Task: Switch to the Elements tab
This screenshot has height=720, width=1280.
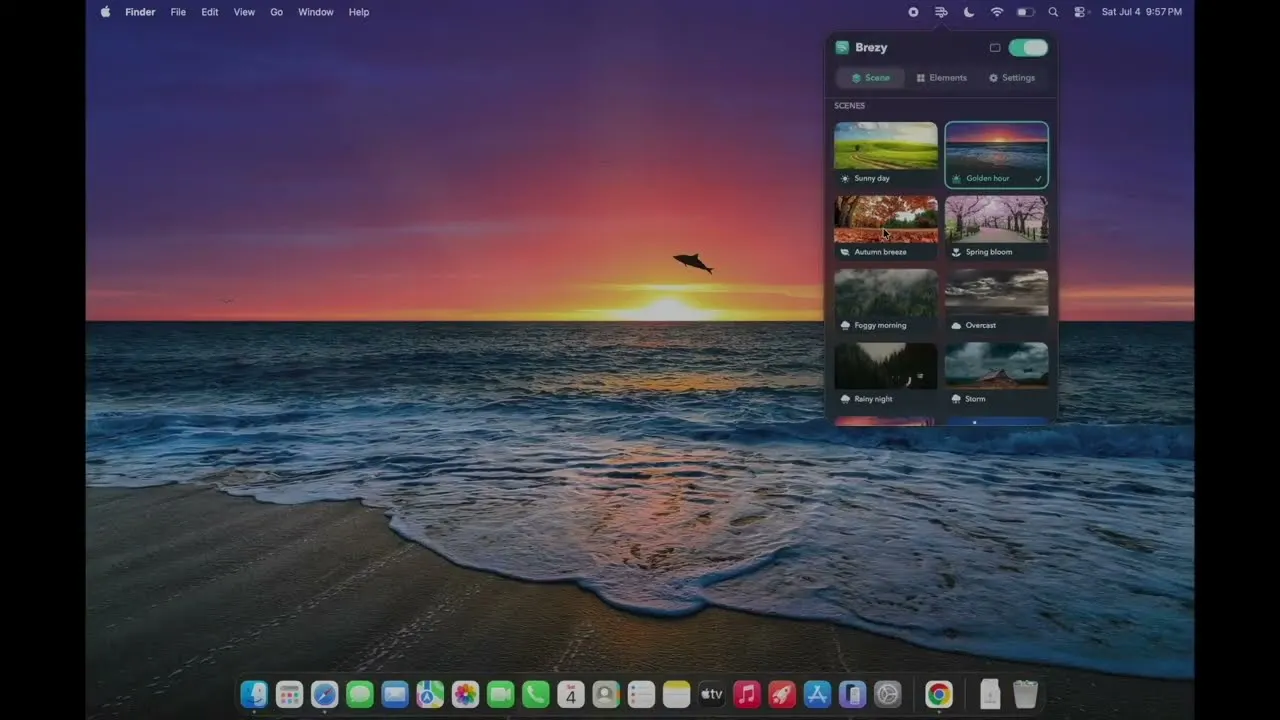Action: [942, 78]
